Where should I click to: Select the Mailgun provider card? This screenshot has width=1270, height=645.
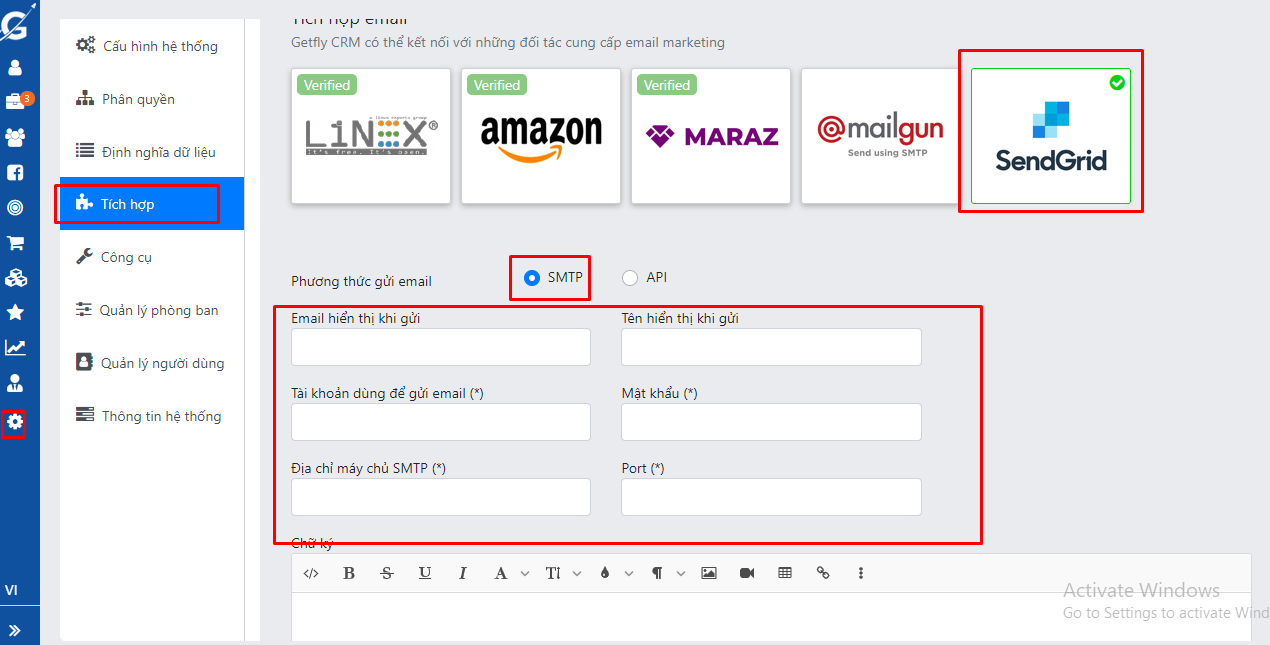(x=880, y=136)
